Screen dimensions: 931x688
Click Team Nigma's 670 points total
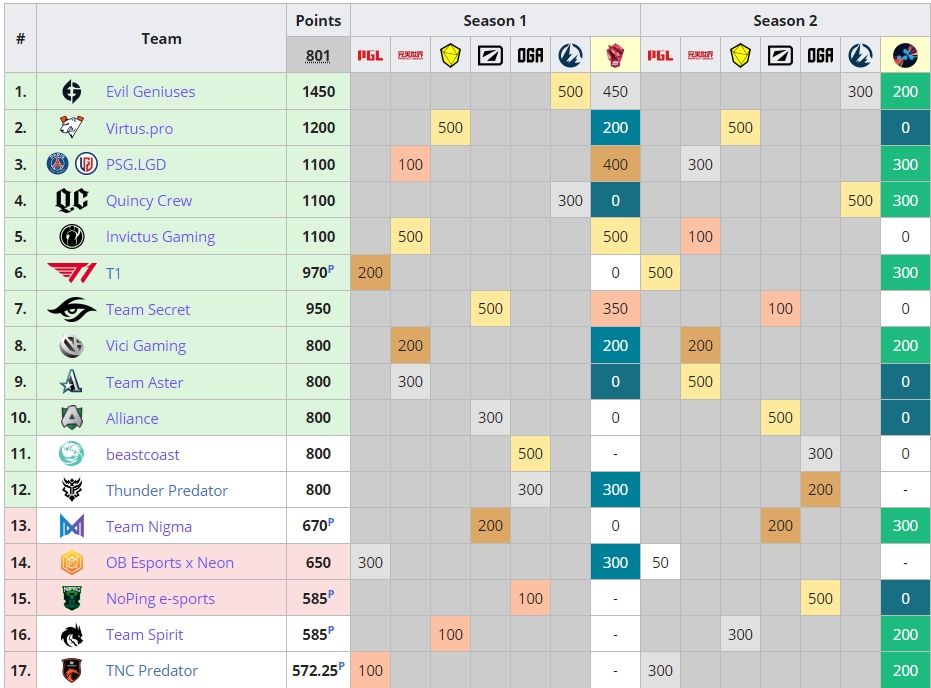pos(318,526)
